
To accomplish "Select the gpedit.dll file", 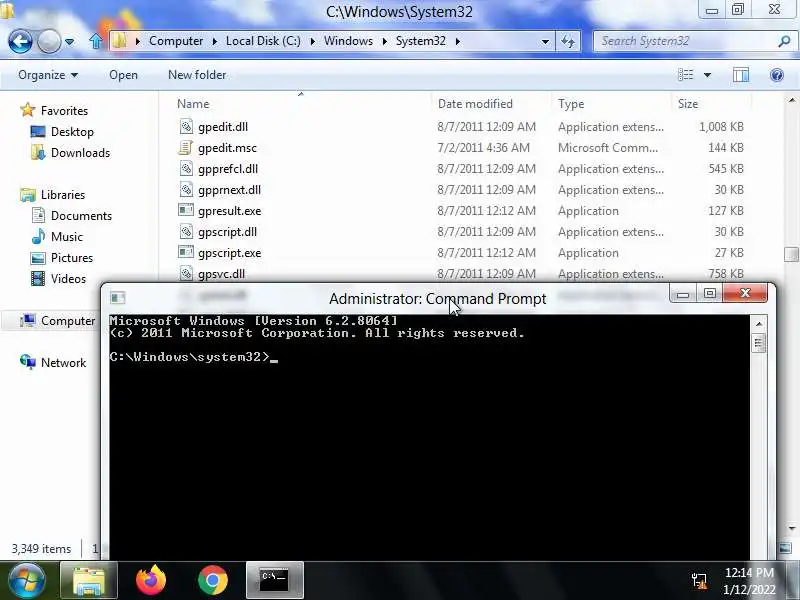I will point(222,127).
